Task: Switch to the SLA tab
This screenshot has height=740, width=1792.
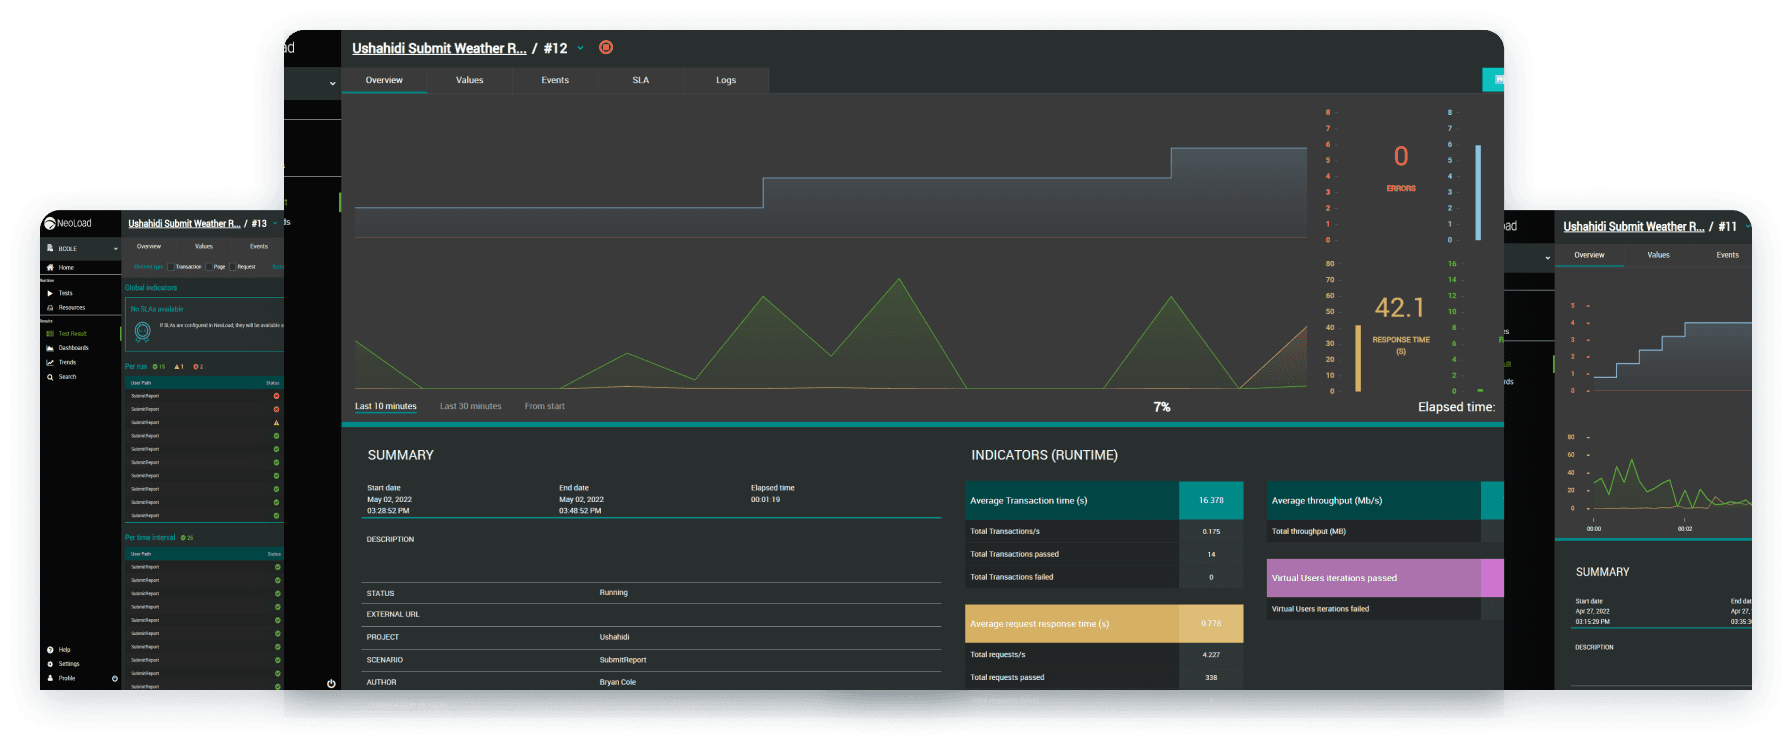Action: point(641,80)
